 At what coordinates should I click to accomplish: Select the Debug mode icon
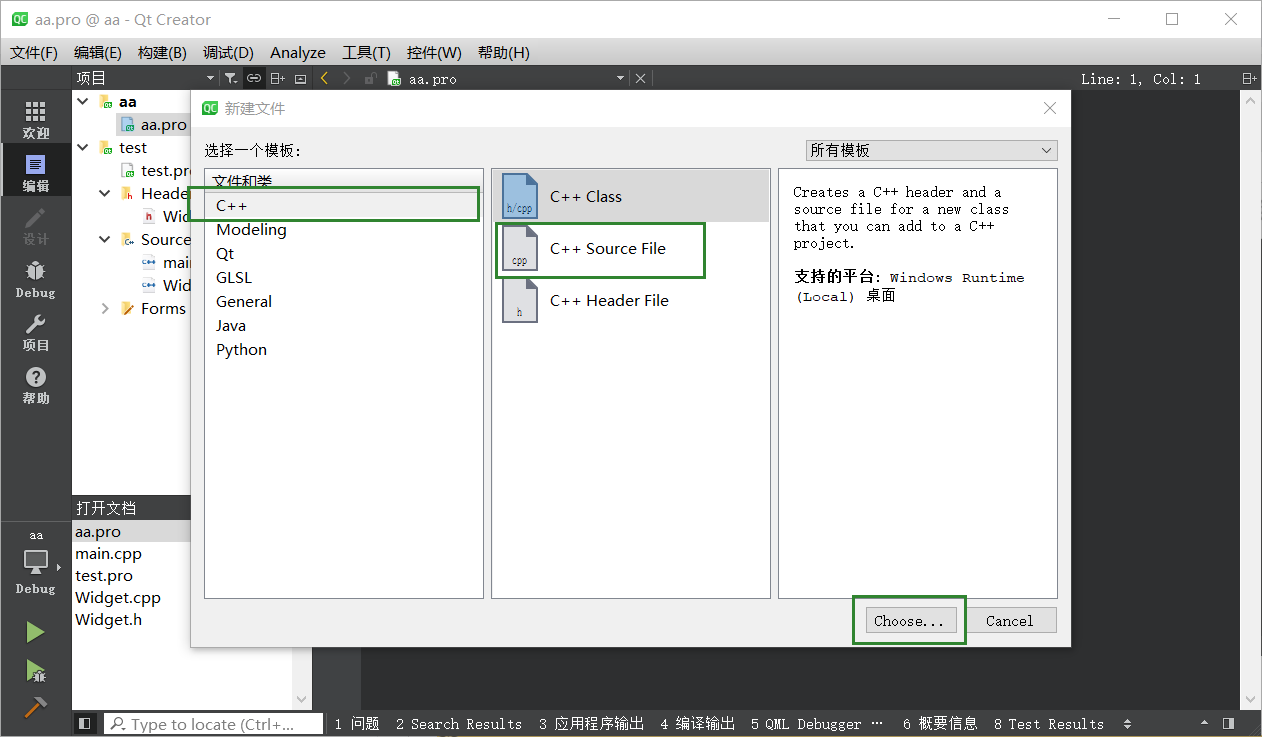pyautogui.click(x=35, y=275)
